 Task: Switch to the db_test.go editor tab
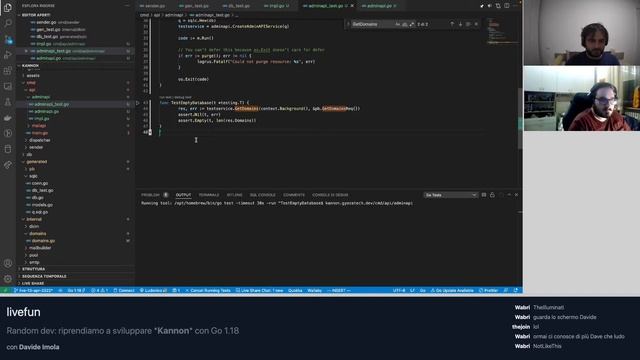point(238,6)
